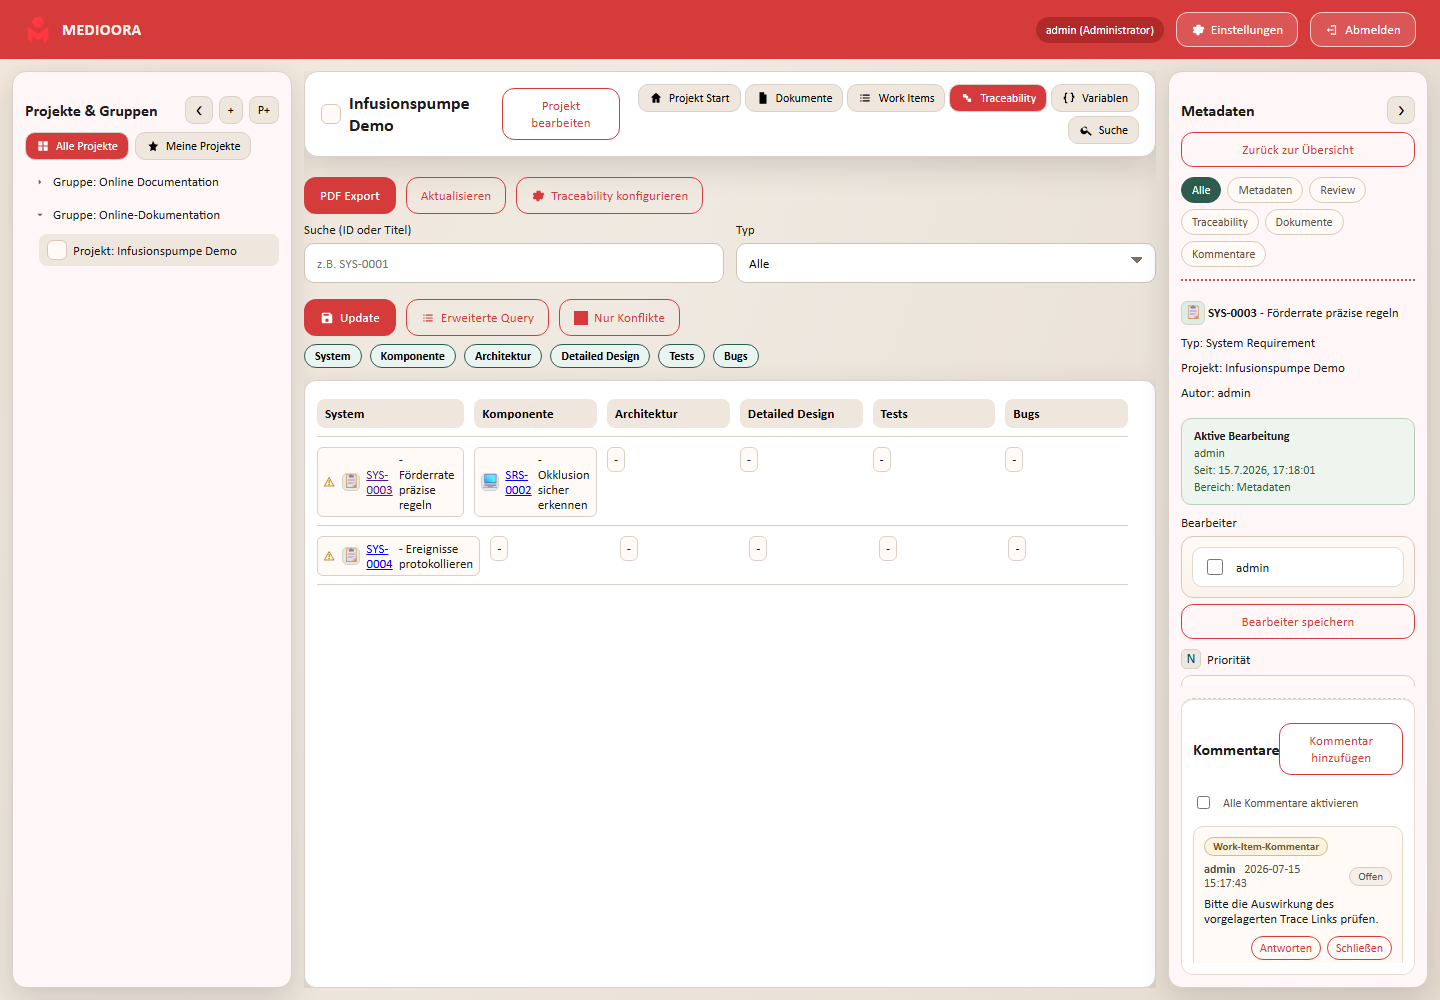Open the Erweiterte Query builder
Image resolution: width=1440 pixels, height=1000 pixels.
click(477, 318)
